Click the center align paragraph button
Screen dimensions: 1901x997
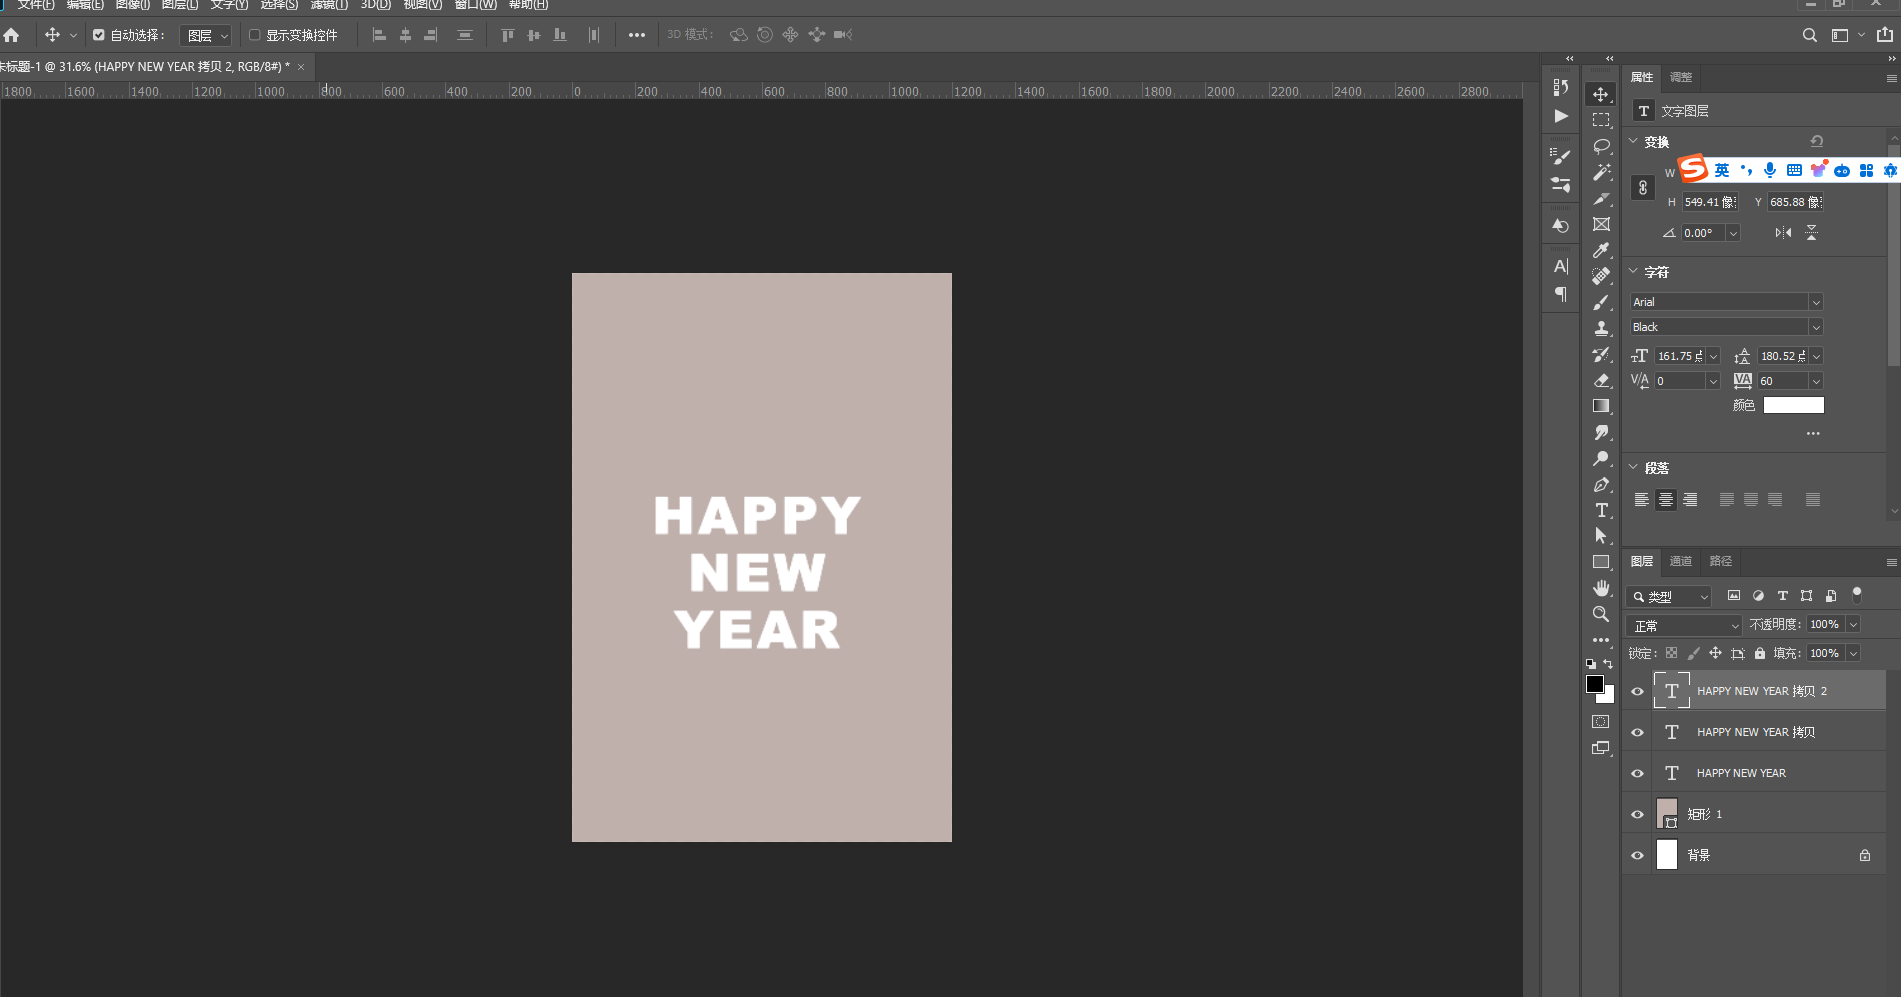(x=1665, y=500)
